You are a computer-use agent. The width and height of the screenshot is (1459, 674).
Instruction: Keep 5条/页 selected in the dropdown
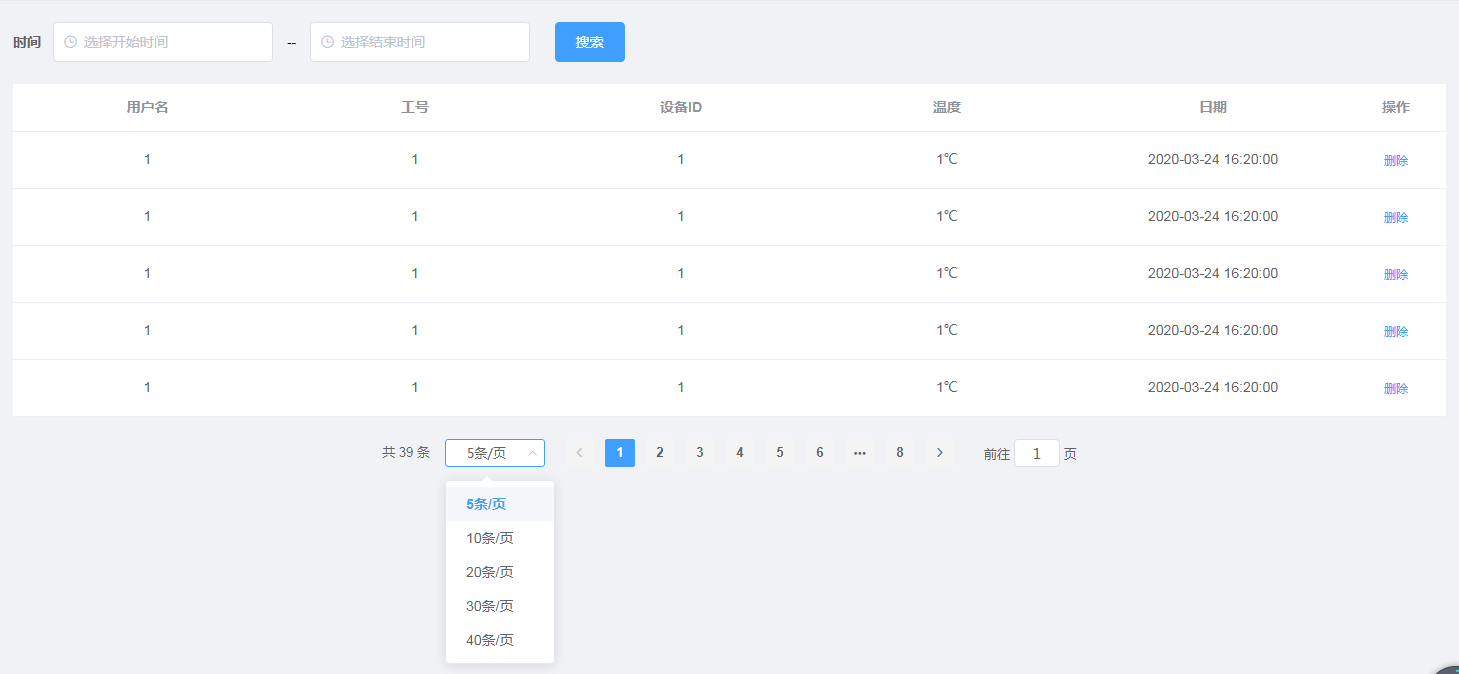coord(486,503)
